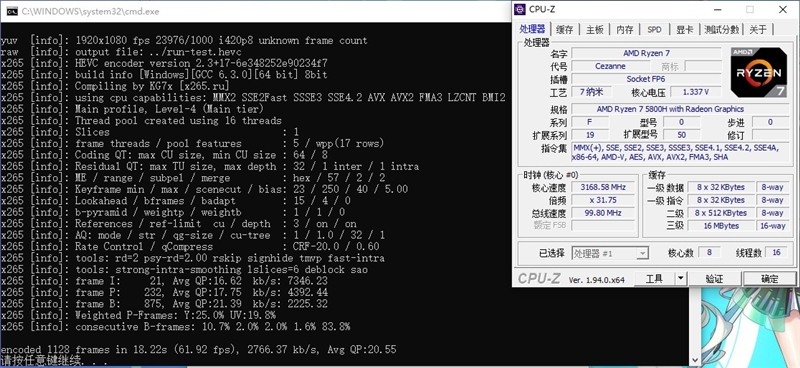Viewport: 800px width, 368px height.
Task: Click the AMD Ryzen 7 name field
Action: [646, 53]
